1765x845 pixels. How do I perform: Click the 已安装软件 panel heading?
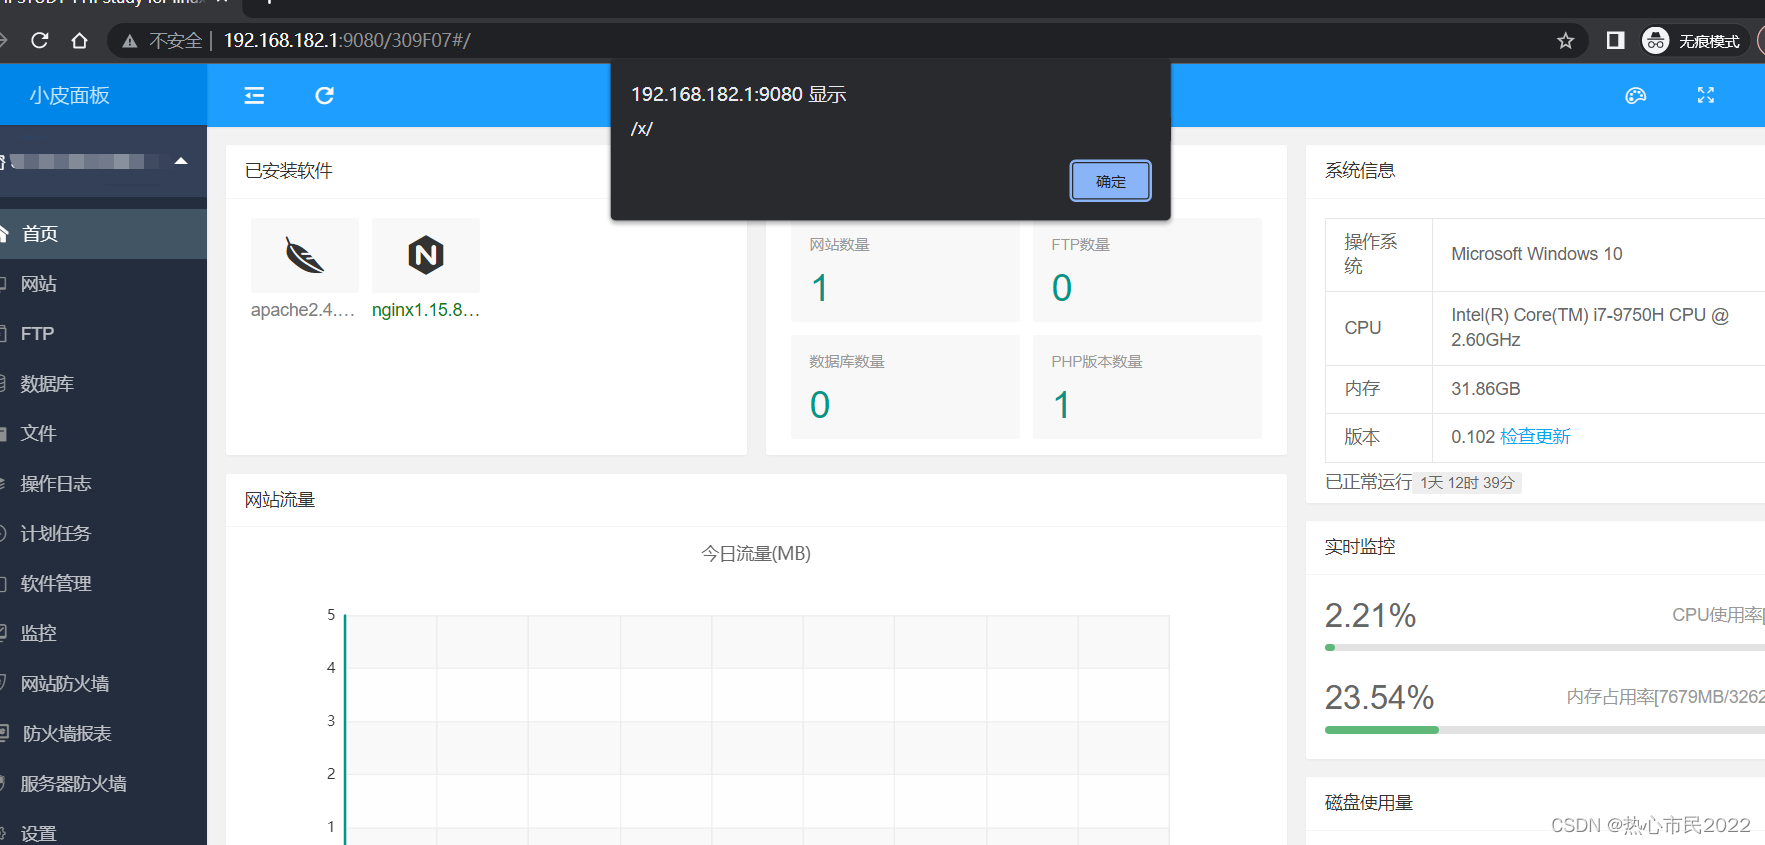coord(289,171)
